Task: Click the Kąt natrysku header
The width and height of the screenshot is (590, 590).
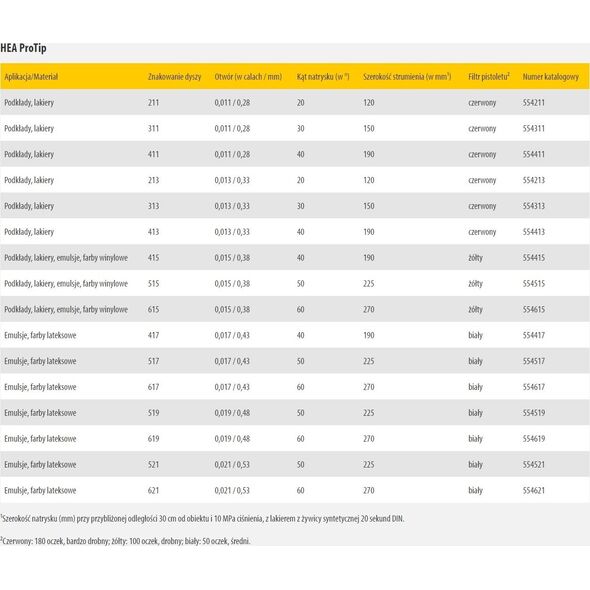Action: [323, 77]
